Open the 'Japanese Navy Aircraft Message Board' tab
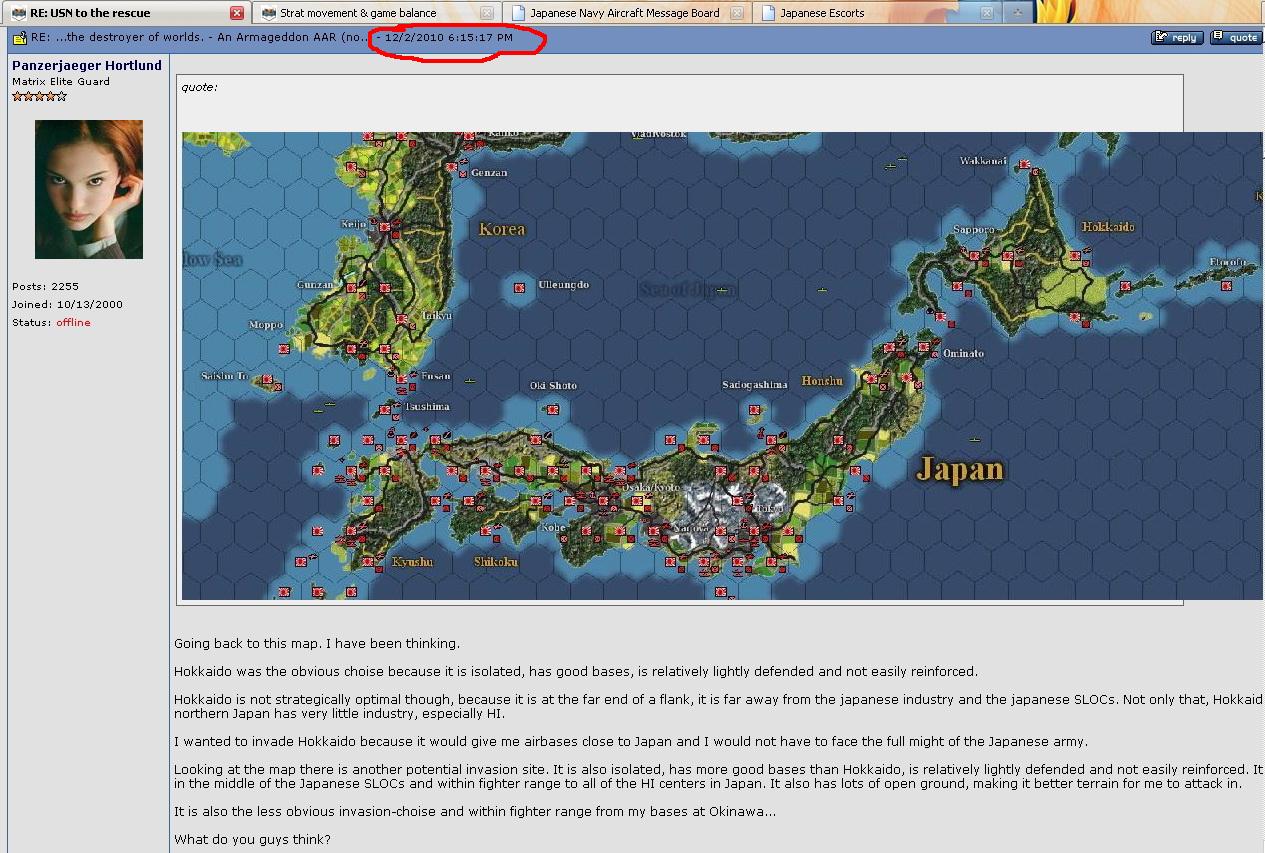The width and height of the screenshot is (1265, 853). tap(627, 13)
